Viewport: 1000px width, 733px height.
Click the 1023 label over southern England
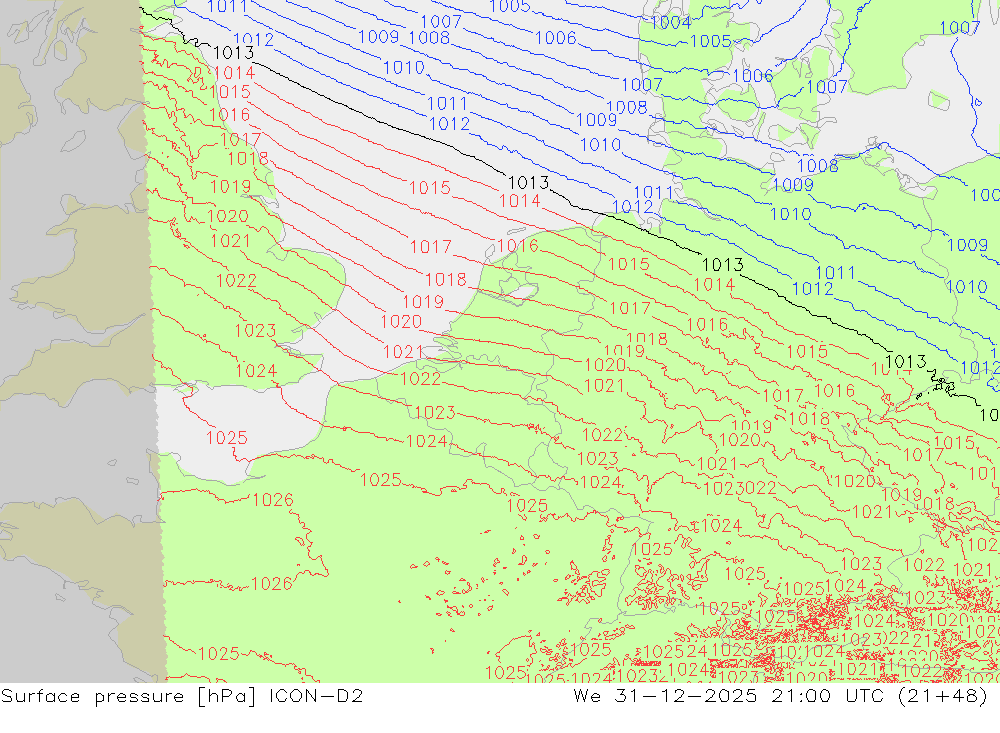point(255,330)
